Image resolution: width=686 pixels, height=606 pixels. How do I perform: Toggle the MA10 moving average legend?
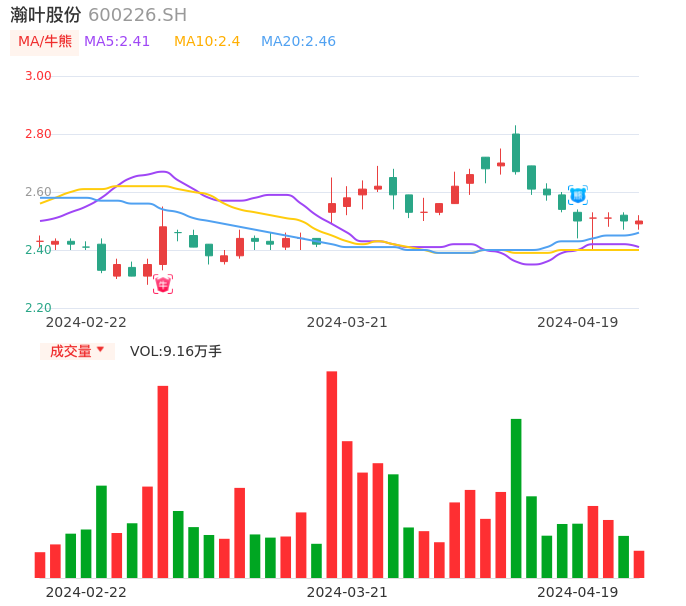click(207, 42)
